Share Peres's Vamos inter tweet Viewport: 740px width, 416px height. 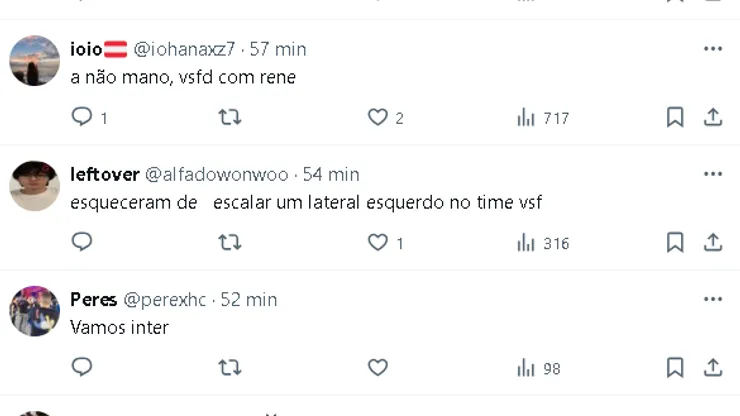713,367
